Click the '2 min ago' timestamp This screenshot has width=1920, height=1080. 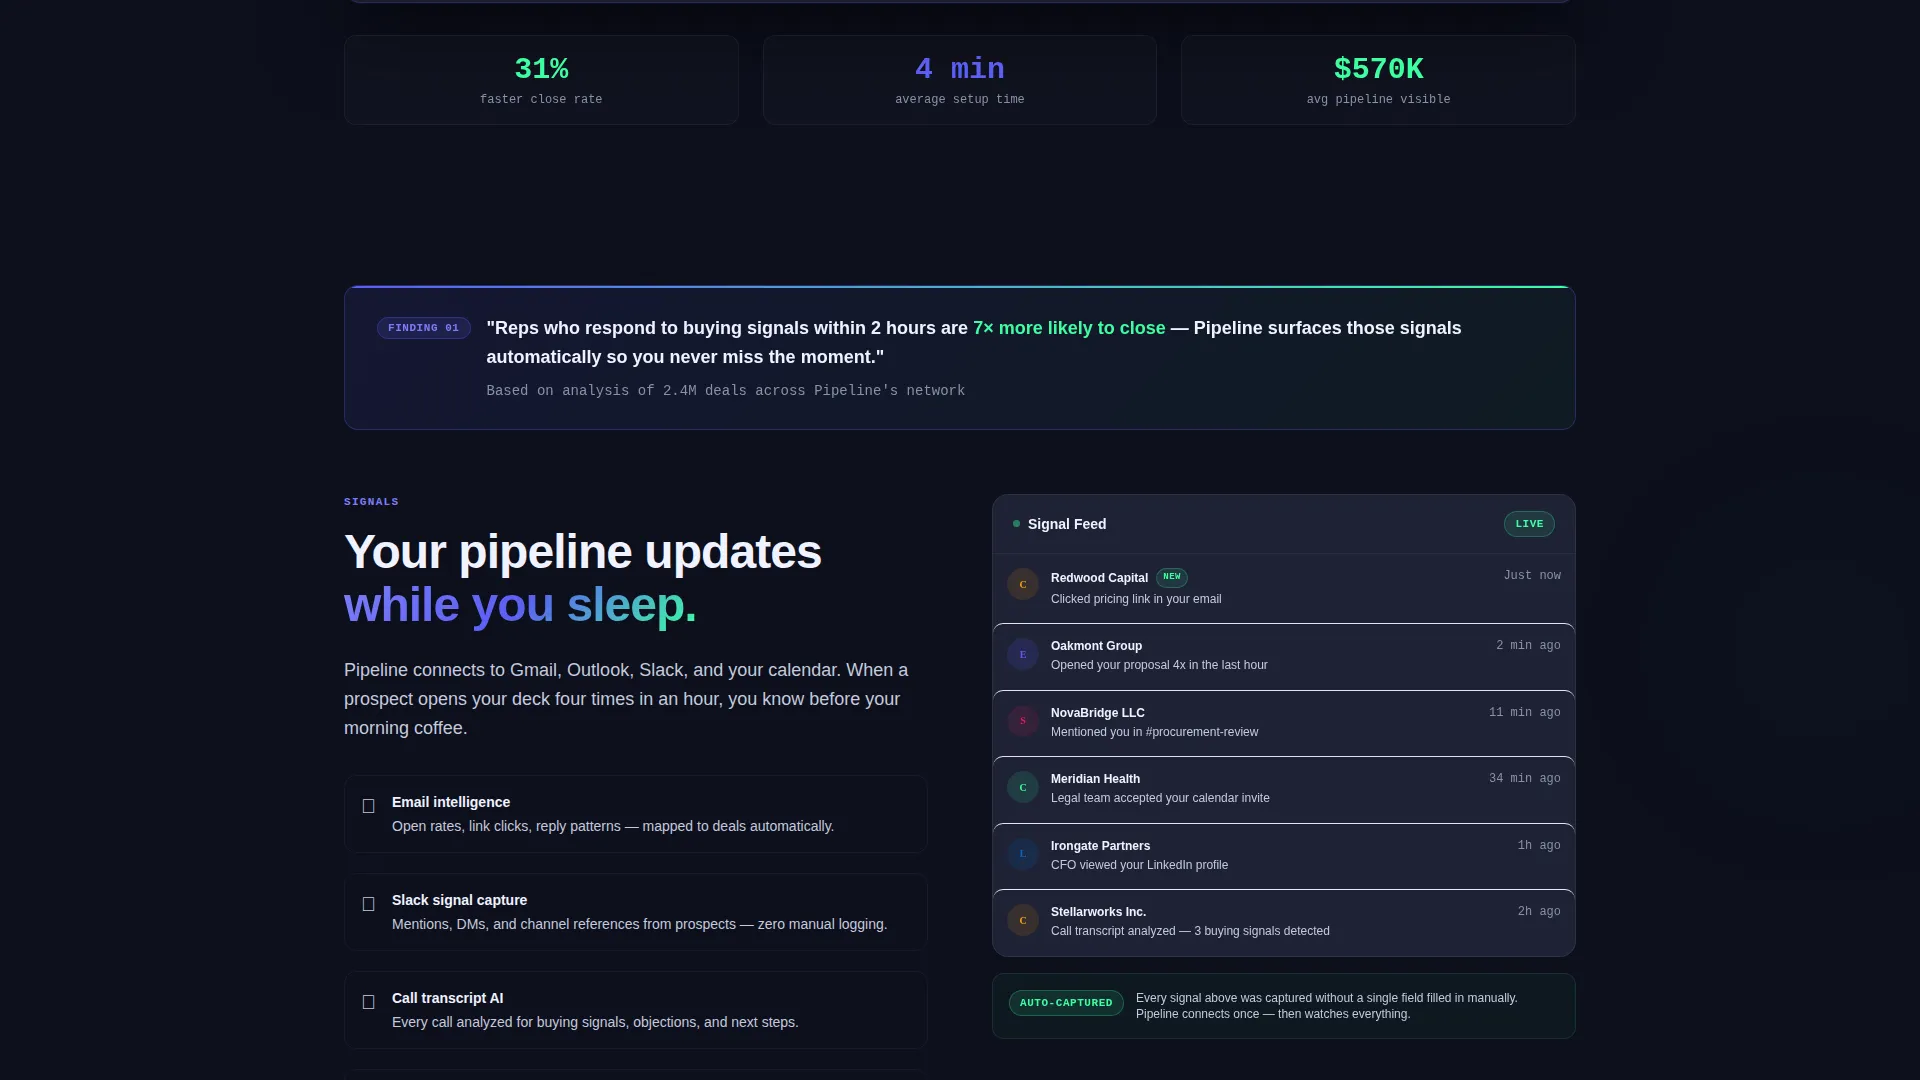pyautogui.click(x=1528, y=646)
